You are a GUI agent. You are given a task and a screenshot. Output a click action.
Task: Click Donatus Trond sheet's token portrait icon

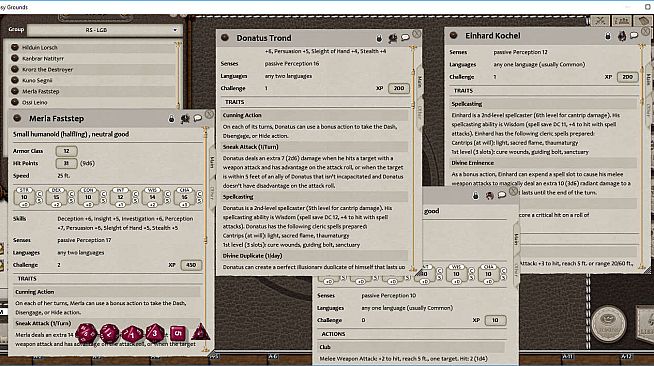392,38
